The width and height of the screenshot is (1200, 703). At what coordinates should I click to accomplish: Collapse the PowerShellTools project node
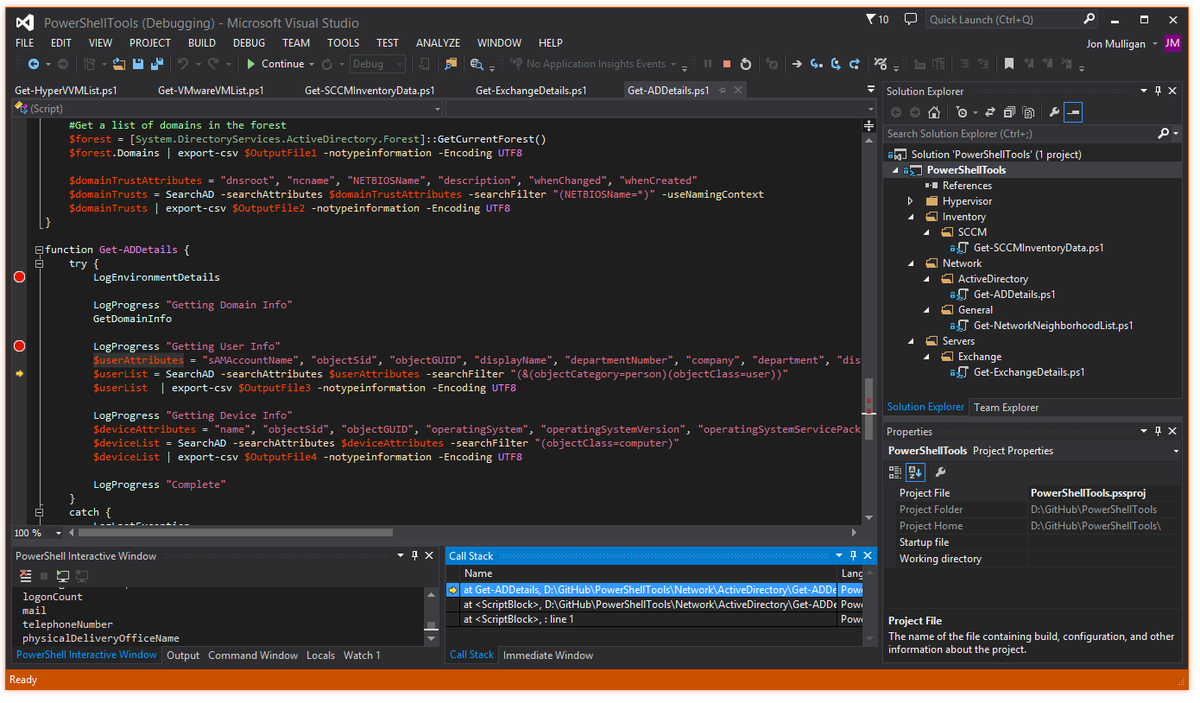tap(894, 170)
